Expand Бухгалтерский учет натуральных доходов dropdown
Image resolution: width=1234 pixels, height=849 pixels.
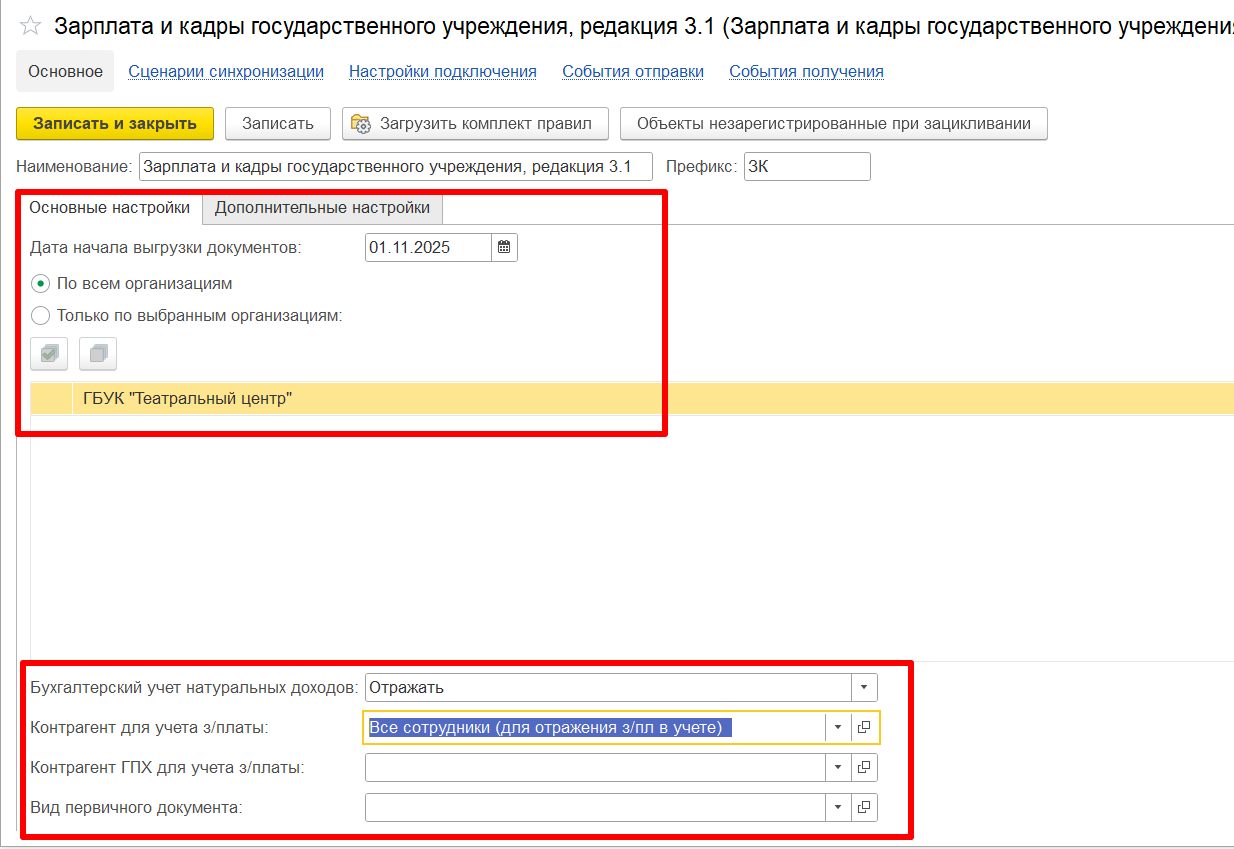(x=864, y=688)
